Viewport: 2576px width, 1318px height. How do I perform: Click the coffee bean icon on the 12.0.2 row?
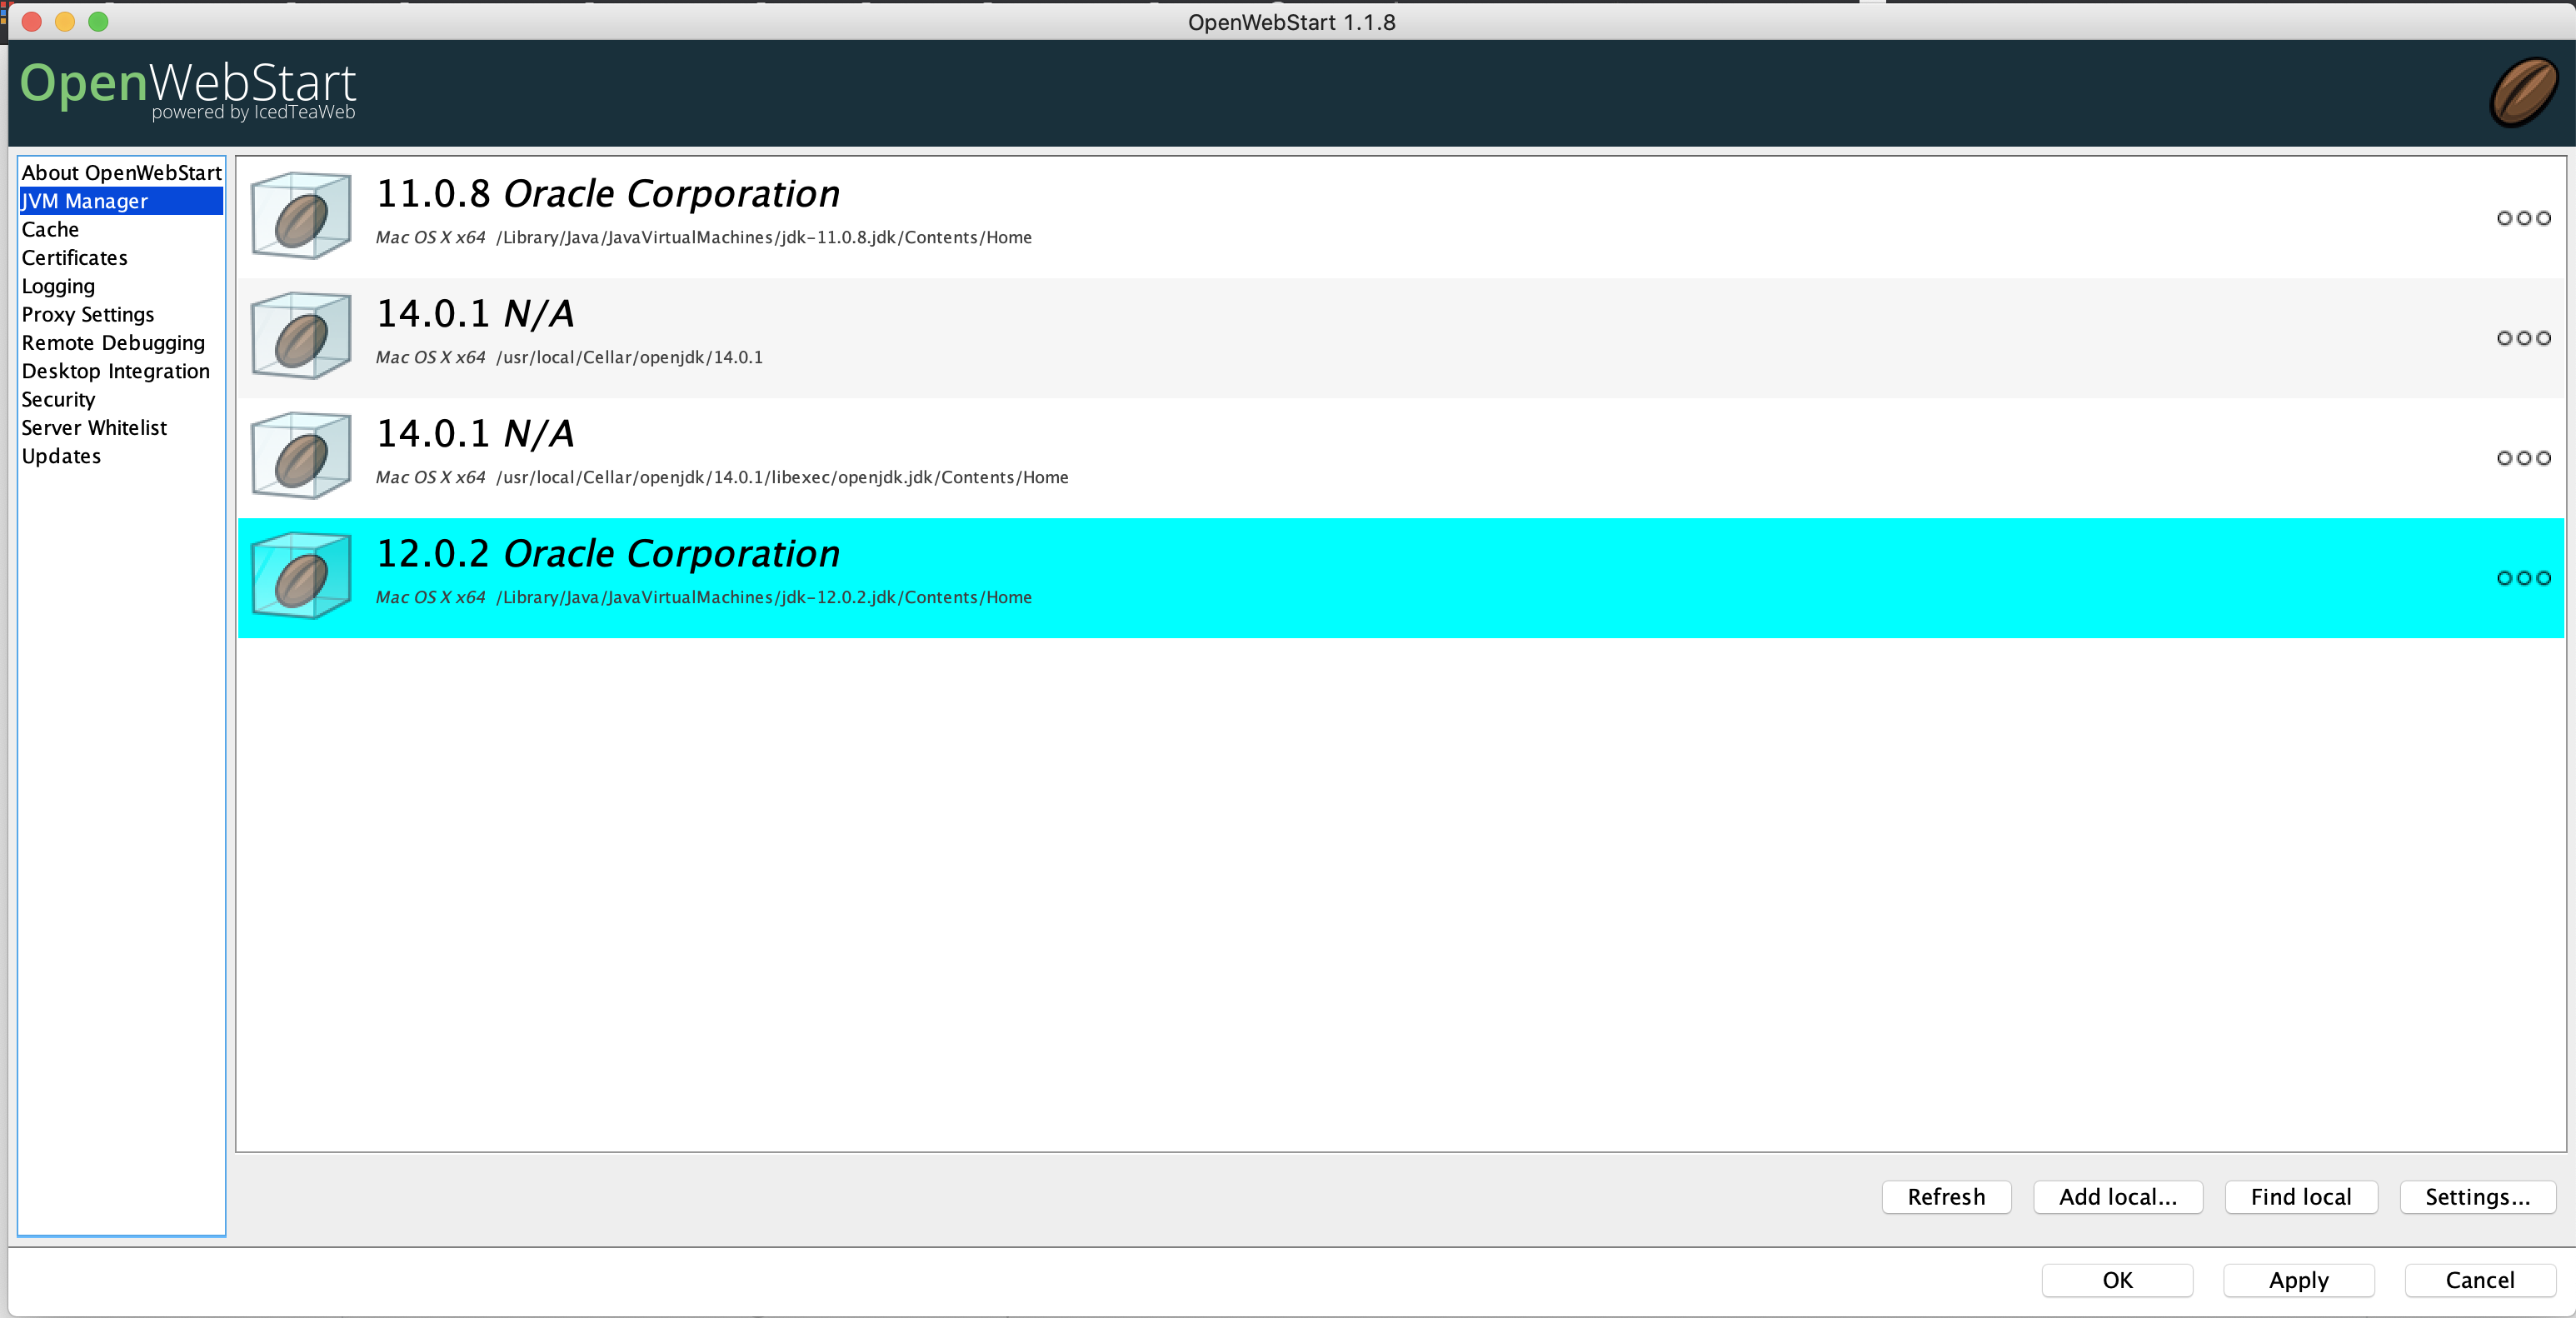pos(300,576)
